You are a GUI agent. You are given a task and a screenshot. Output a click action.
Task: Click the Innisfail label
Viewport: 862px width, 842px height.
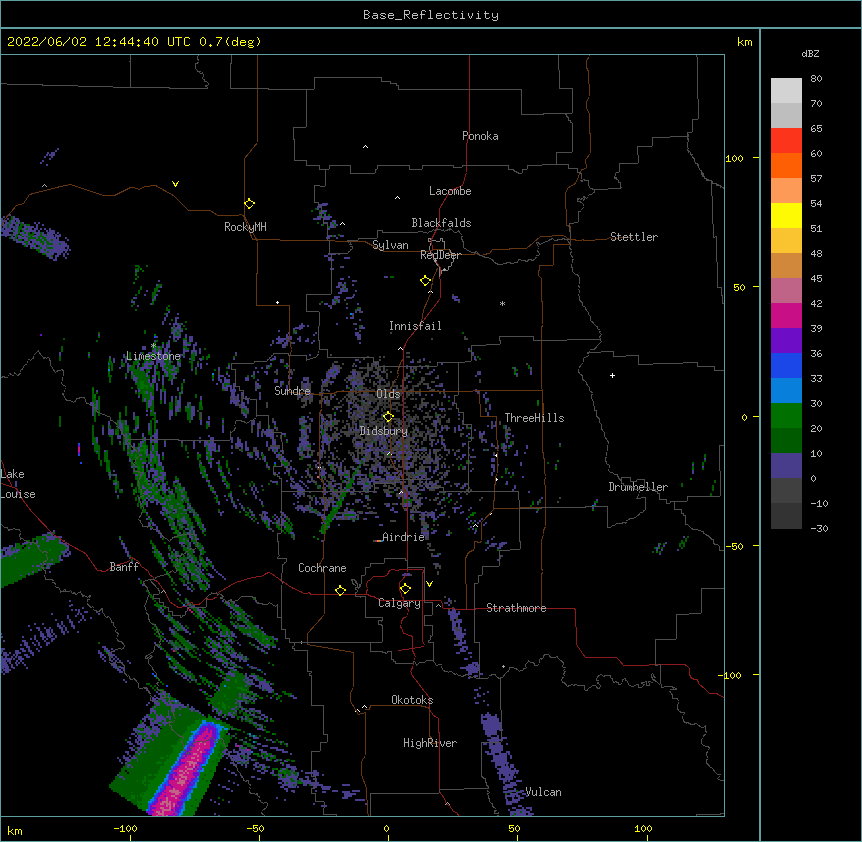(x=415, y=326)
